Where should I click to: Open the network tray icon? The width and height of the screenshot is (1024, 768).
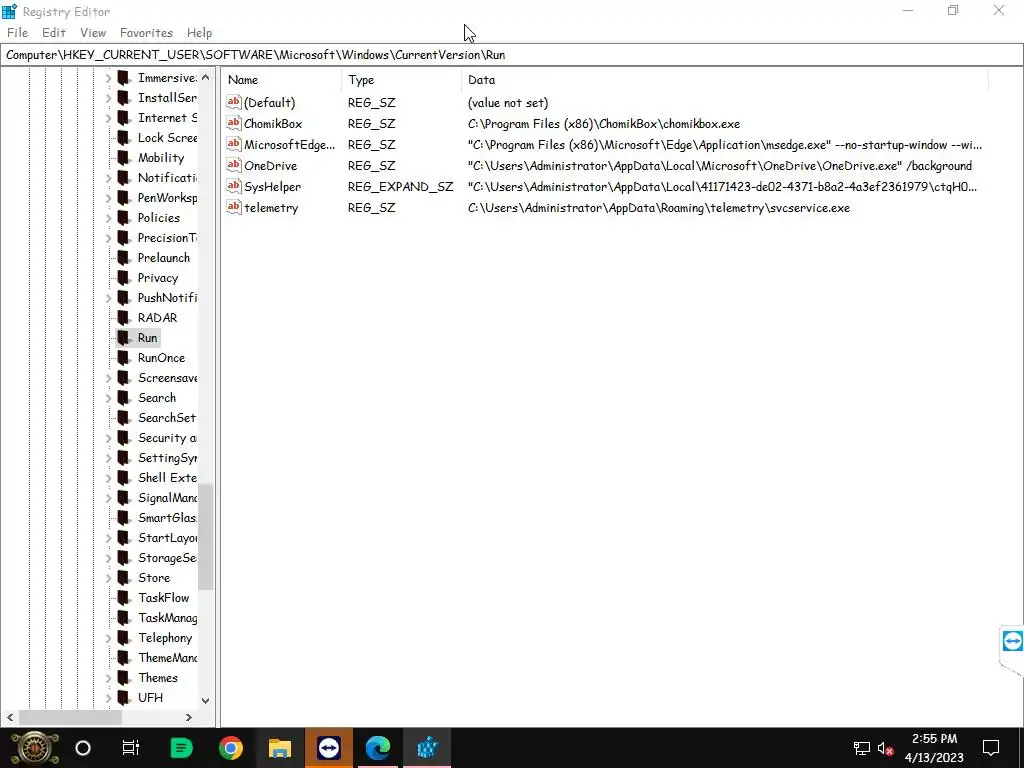point(861,748)
